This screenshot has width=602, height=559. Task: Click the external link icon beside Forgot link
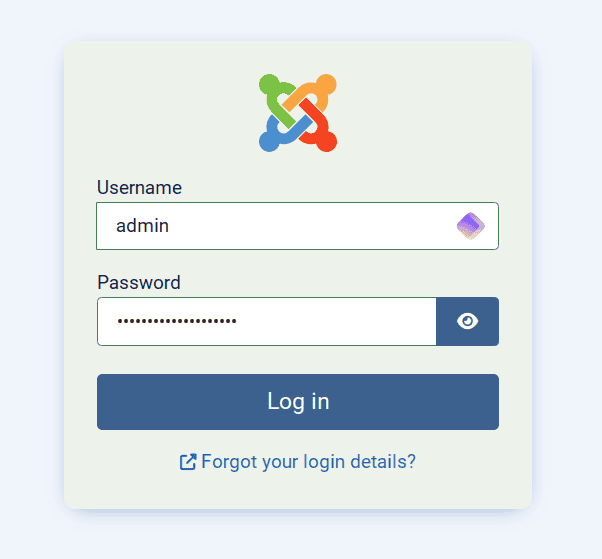coord(188,462)
